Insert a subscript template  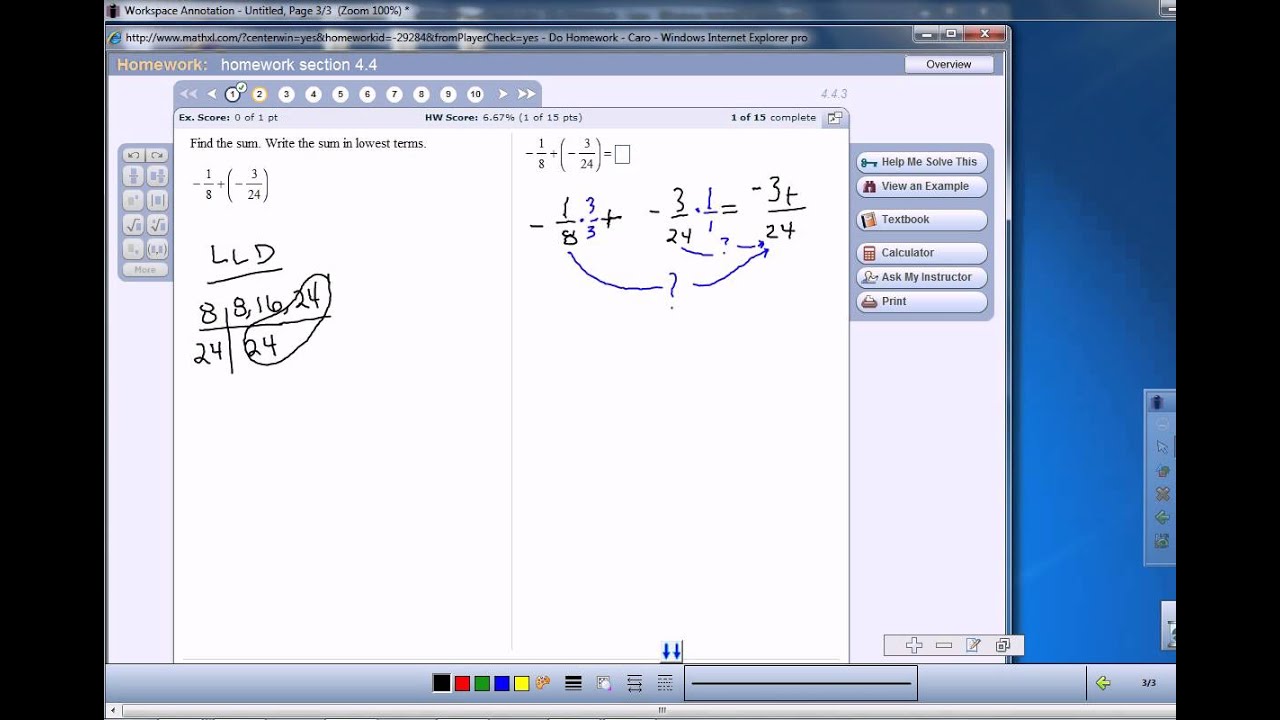[x=134, y=249]
